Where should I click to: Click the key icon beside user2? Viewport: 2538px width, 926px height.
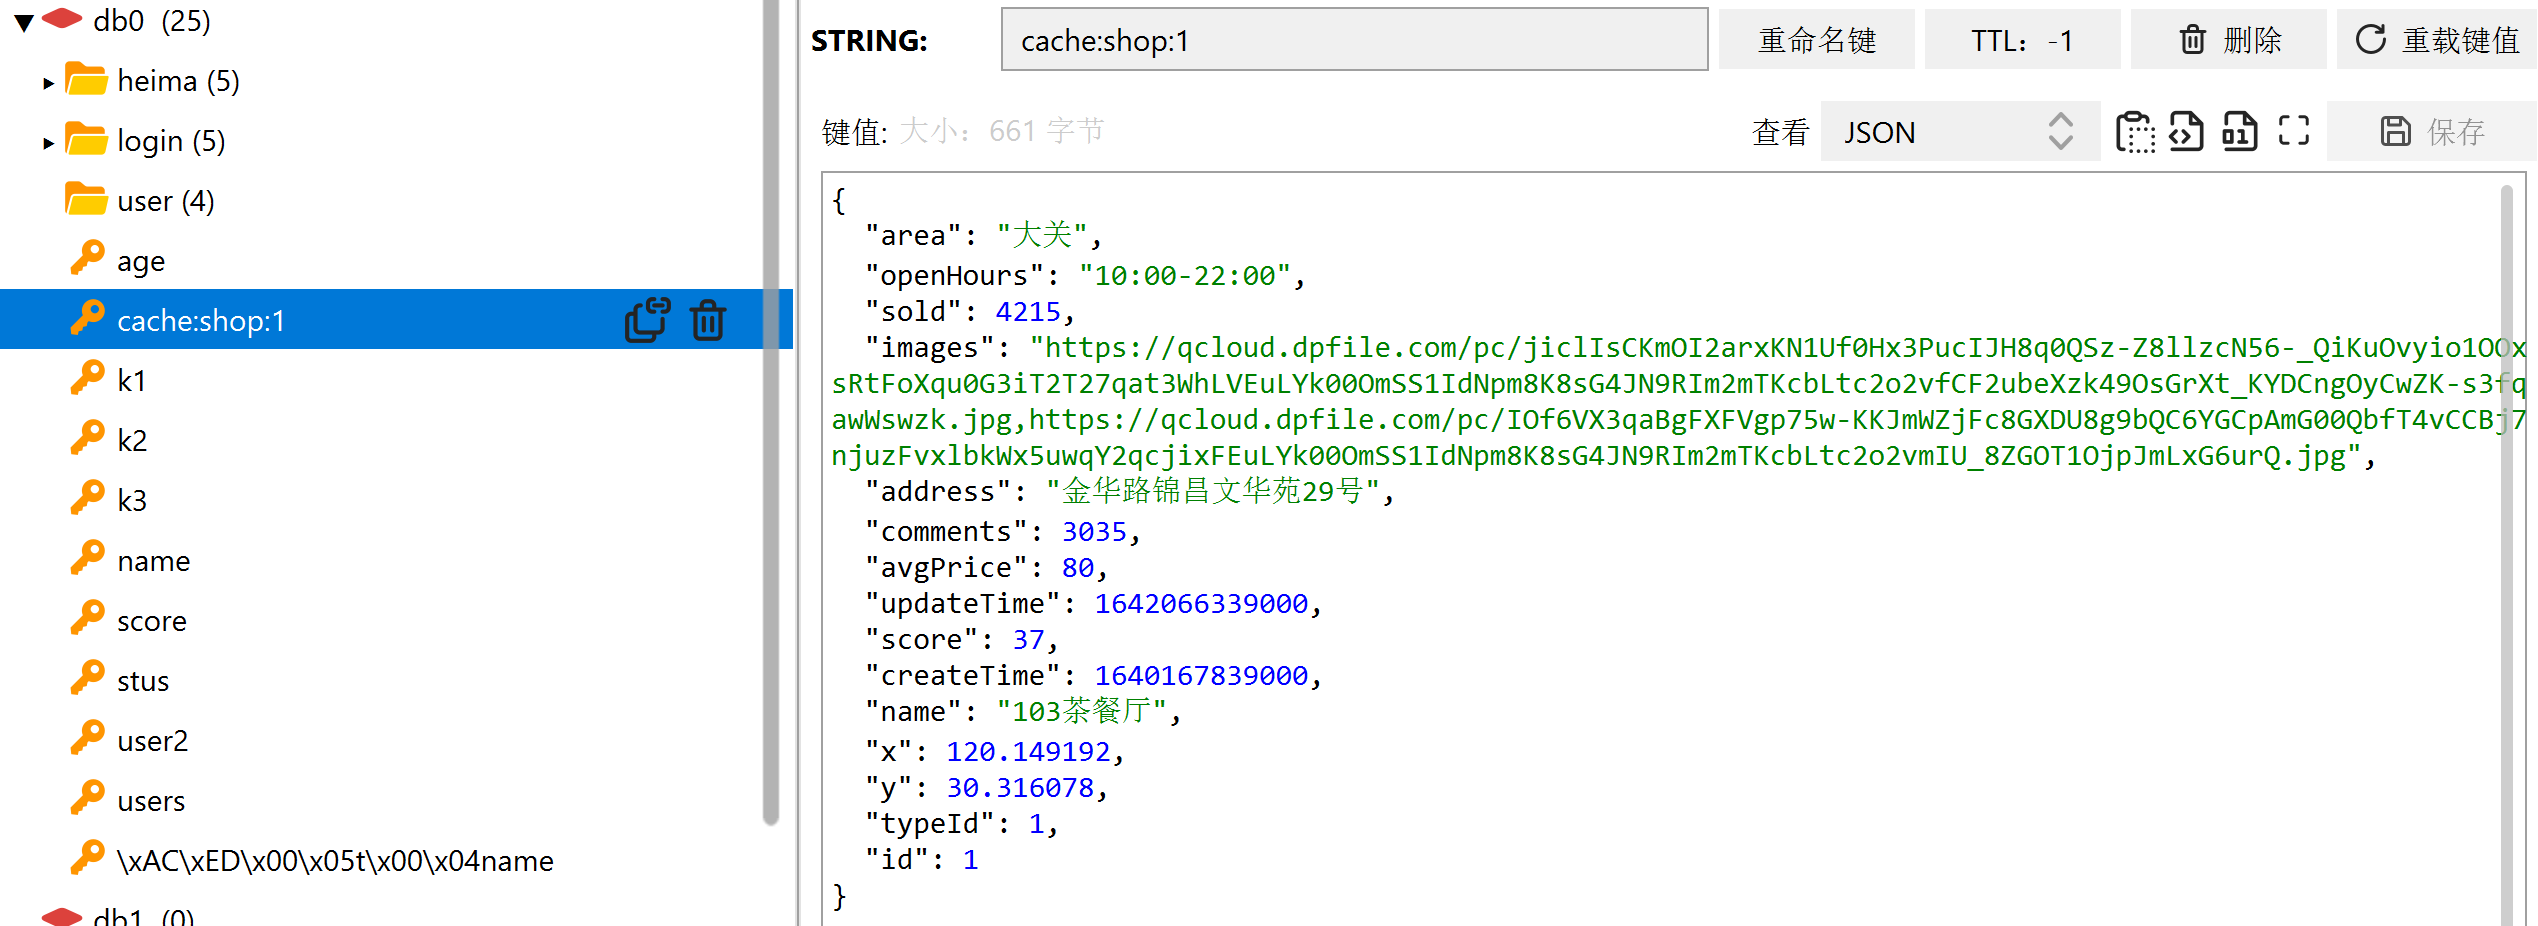(88, 738)
